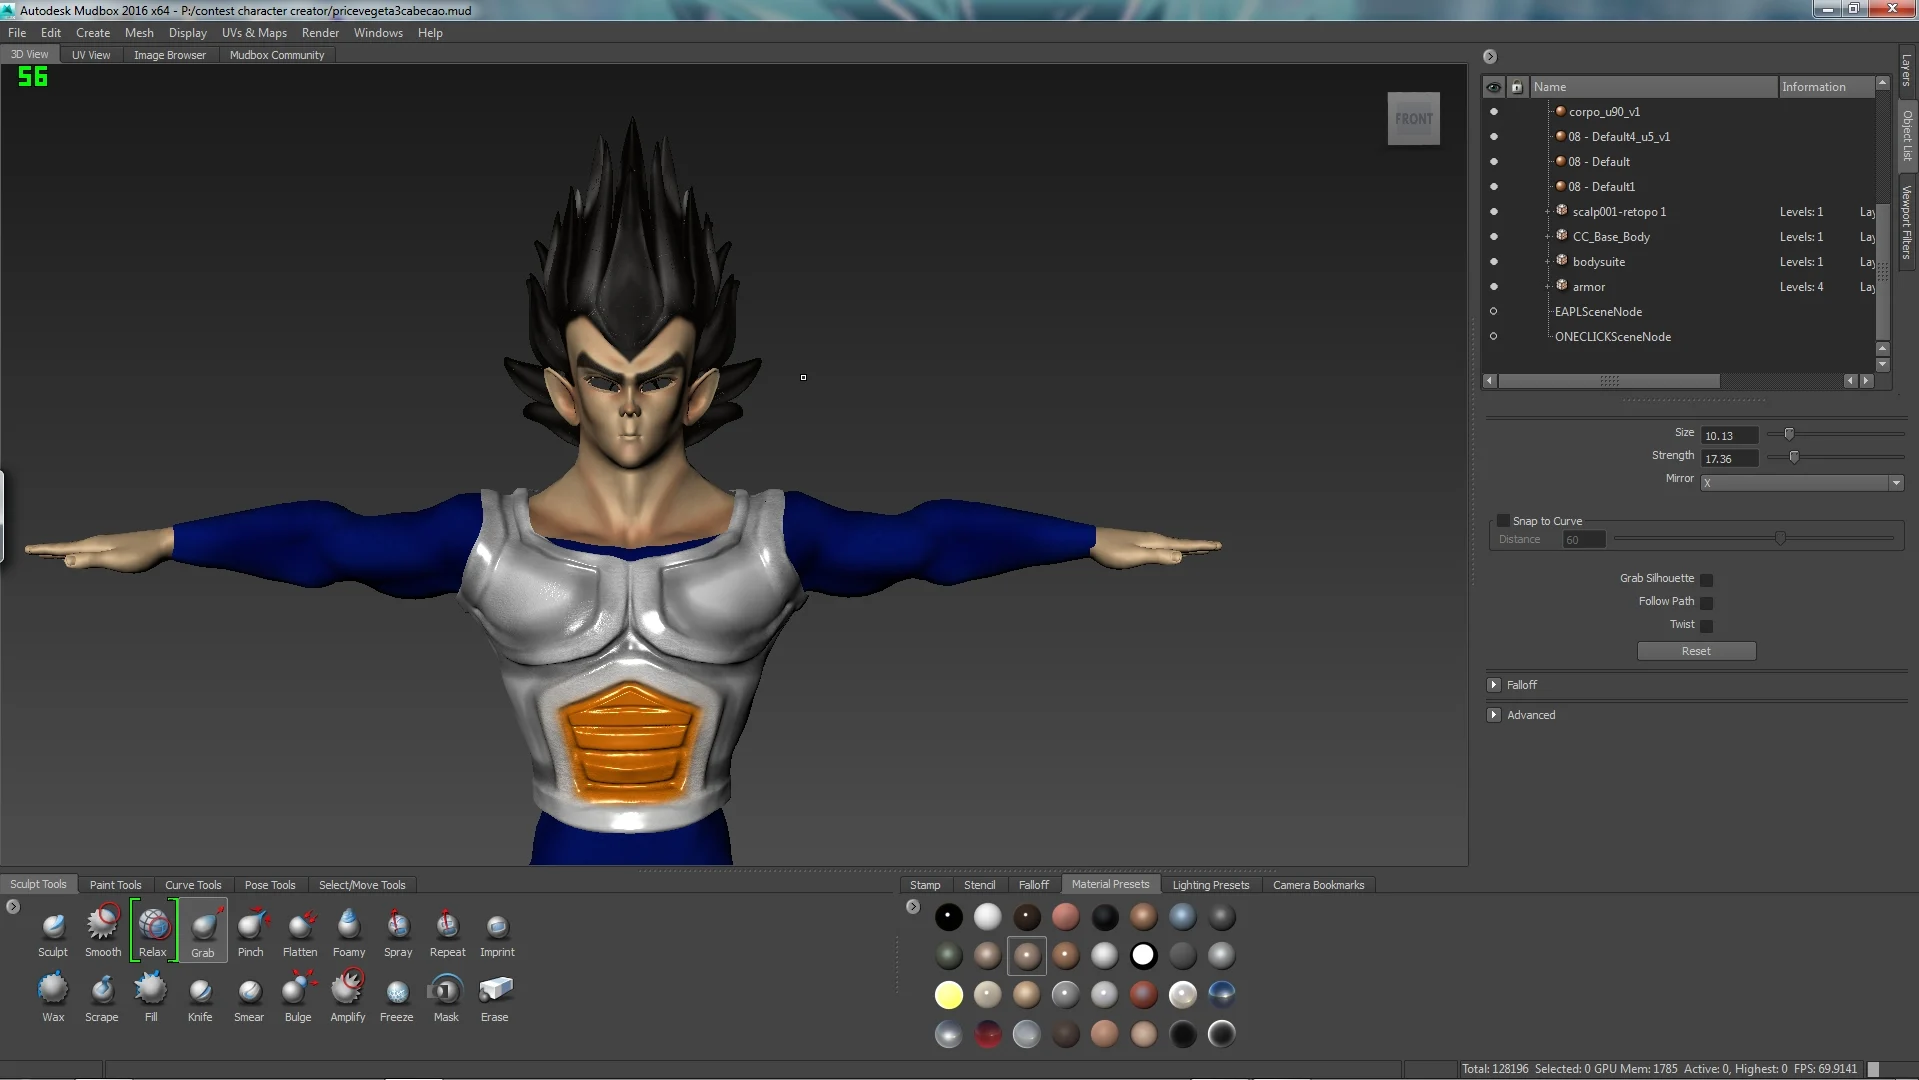This screenshot has height=1080, width=1919.
Task: Expand the material presets tray arrow
Action: coord(913,907)
